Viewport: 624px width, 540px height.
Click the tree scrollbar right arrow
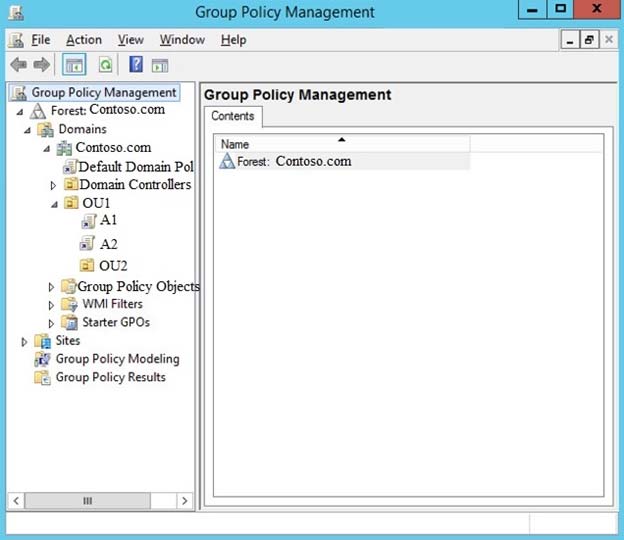[185, 501]
